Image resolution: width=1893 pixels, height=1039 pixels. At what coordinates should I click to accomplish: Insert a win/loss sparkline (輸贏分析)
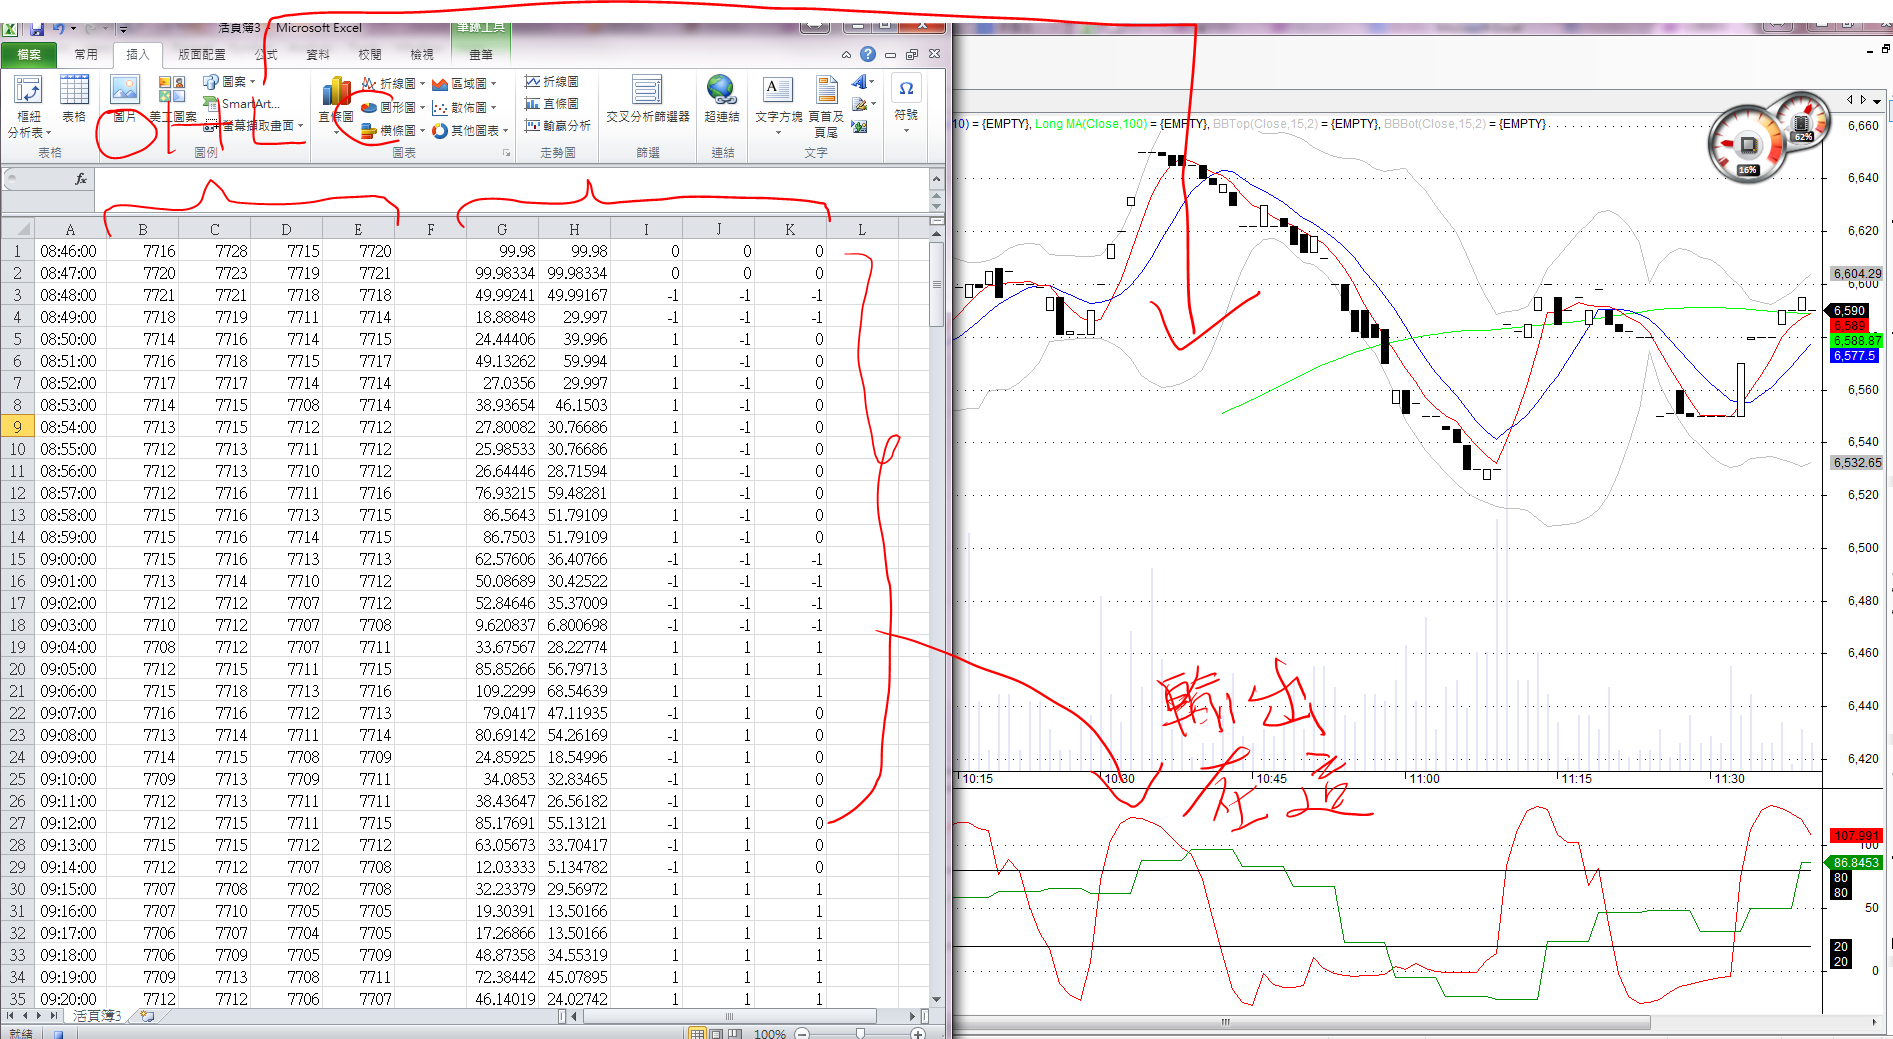558,125
